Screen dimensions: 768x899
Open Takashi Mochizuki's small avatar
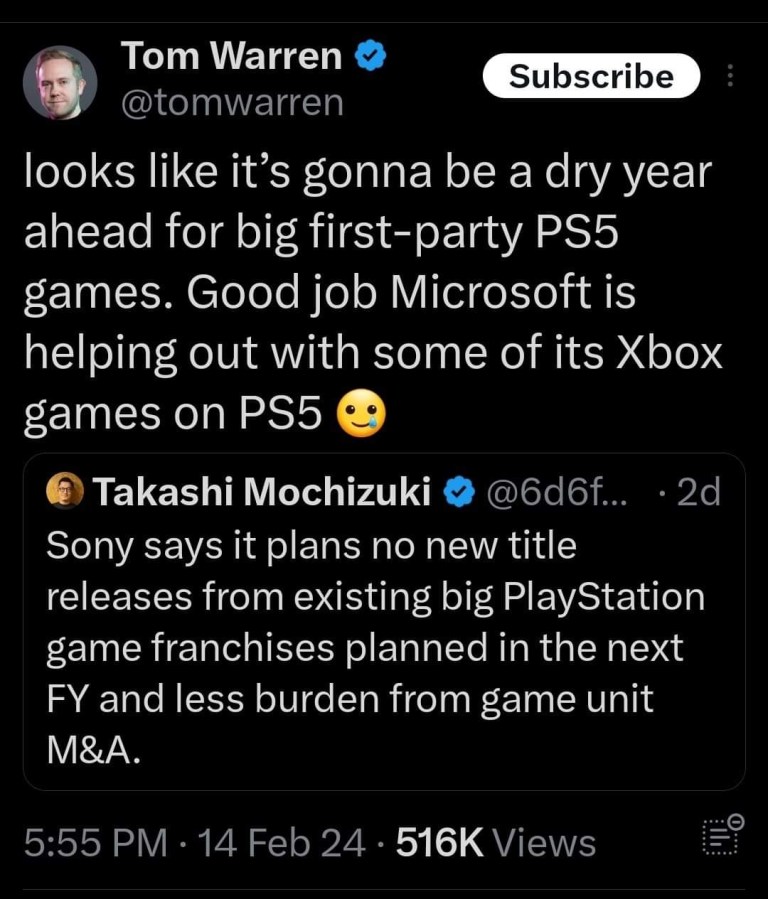click(65, 491)
